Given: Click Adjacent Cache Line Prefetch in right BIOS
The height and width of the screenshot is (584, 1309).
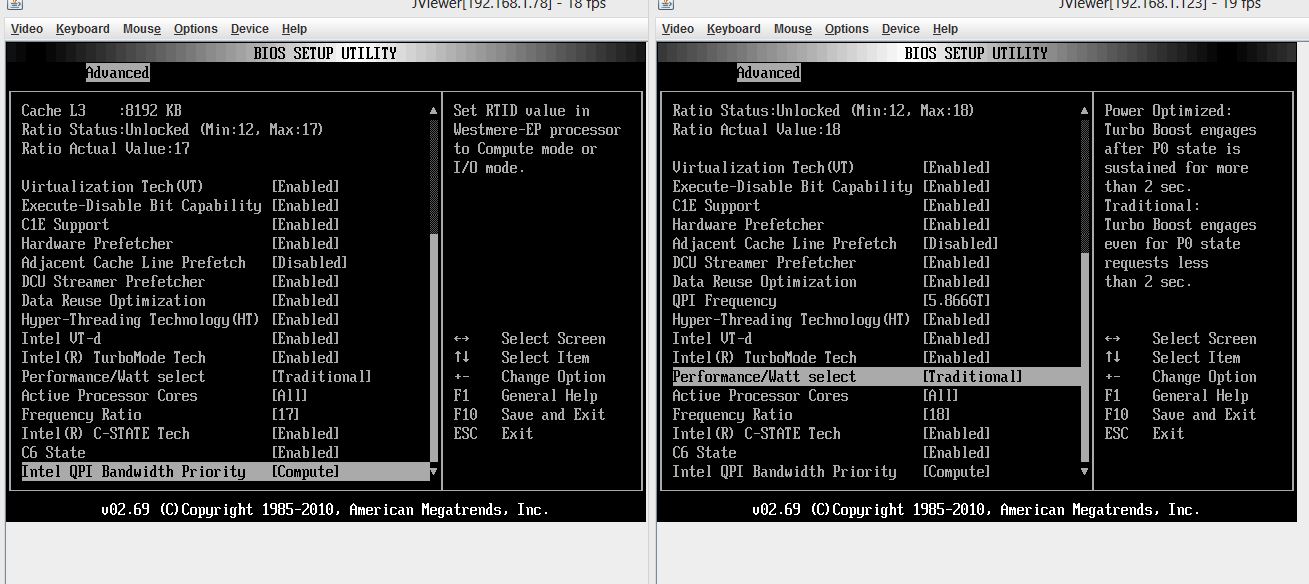Looking at the screenshot, I should tap(784, 244).
